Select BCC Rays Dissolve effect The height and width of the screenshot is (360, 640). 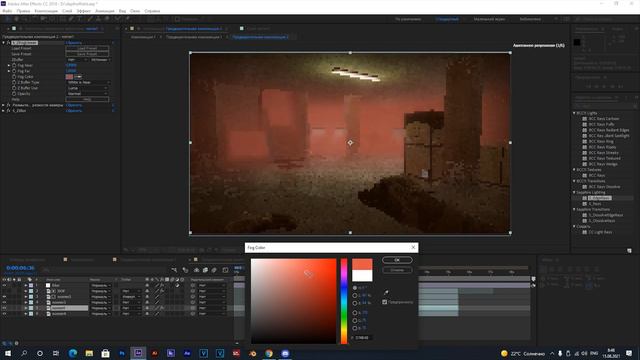pyautogui.click(x=604, y=187)
